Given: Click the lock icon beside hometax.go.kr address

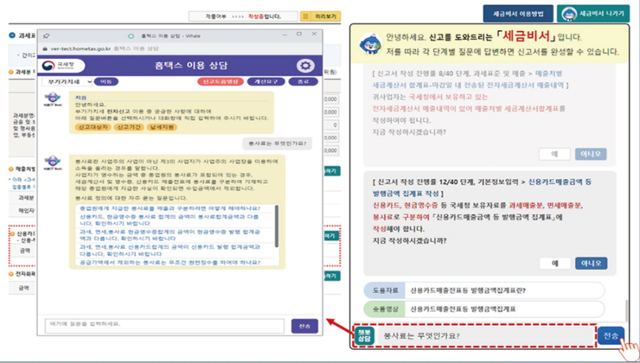Looking at the screenshot, I should coord(45,49).
